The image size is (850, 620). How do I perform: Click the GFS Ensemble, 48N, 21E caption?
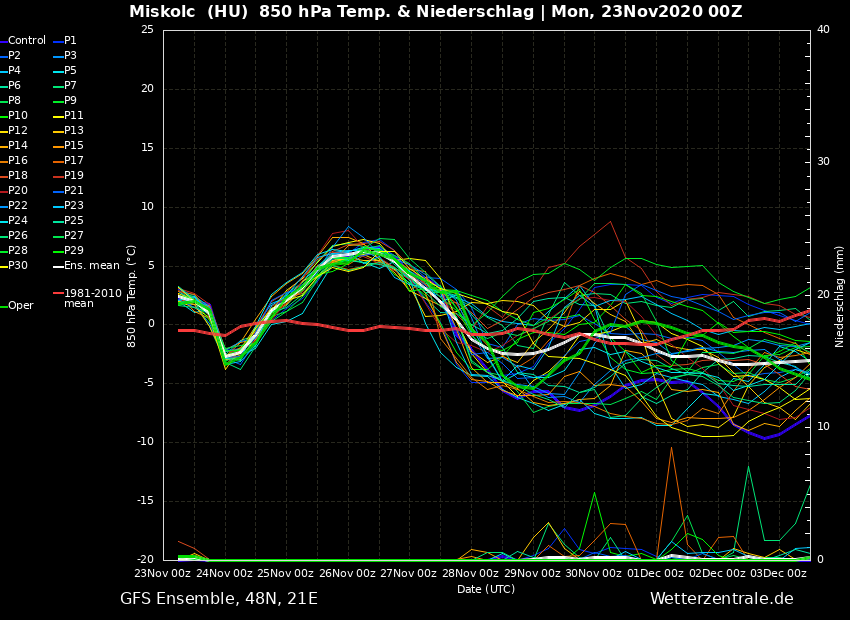(x=219, y=599)
